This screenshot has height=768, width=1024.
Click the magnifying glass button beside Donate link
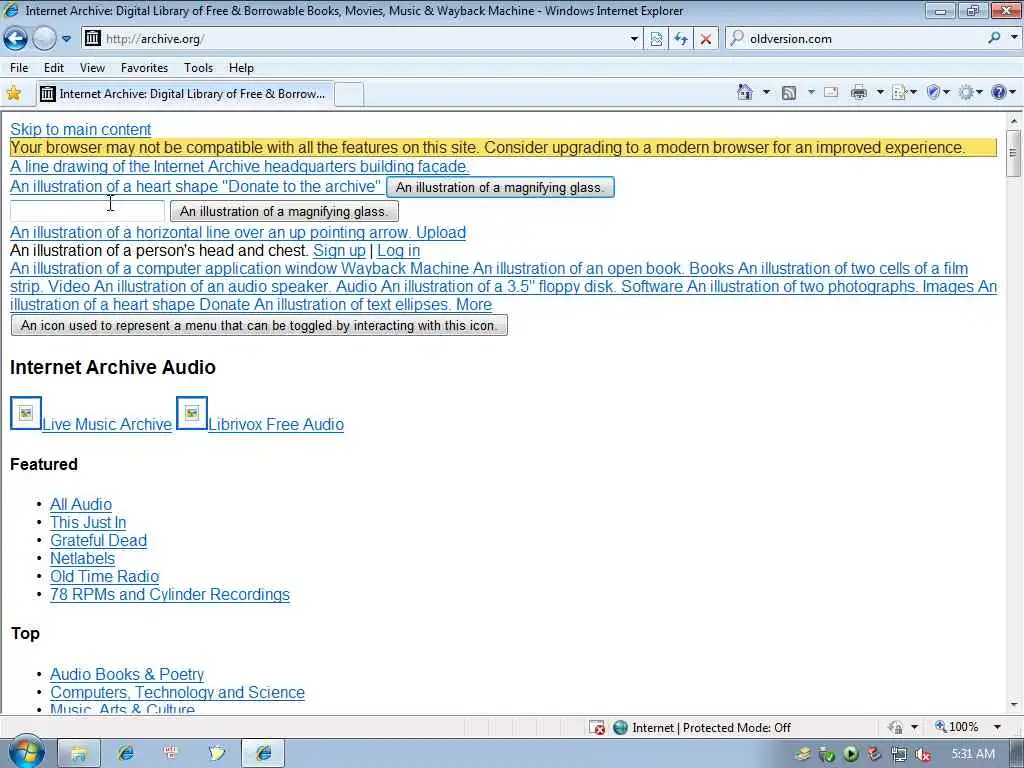500,187
